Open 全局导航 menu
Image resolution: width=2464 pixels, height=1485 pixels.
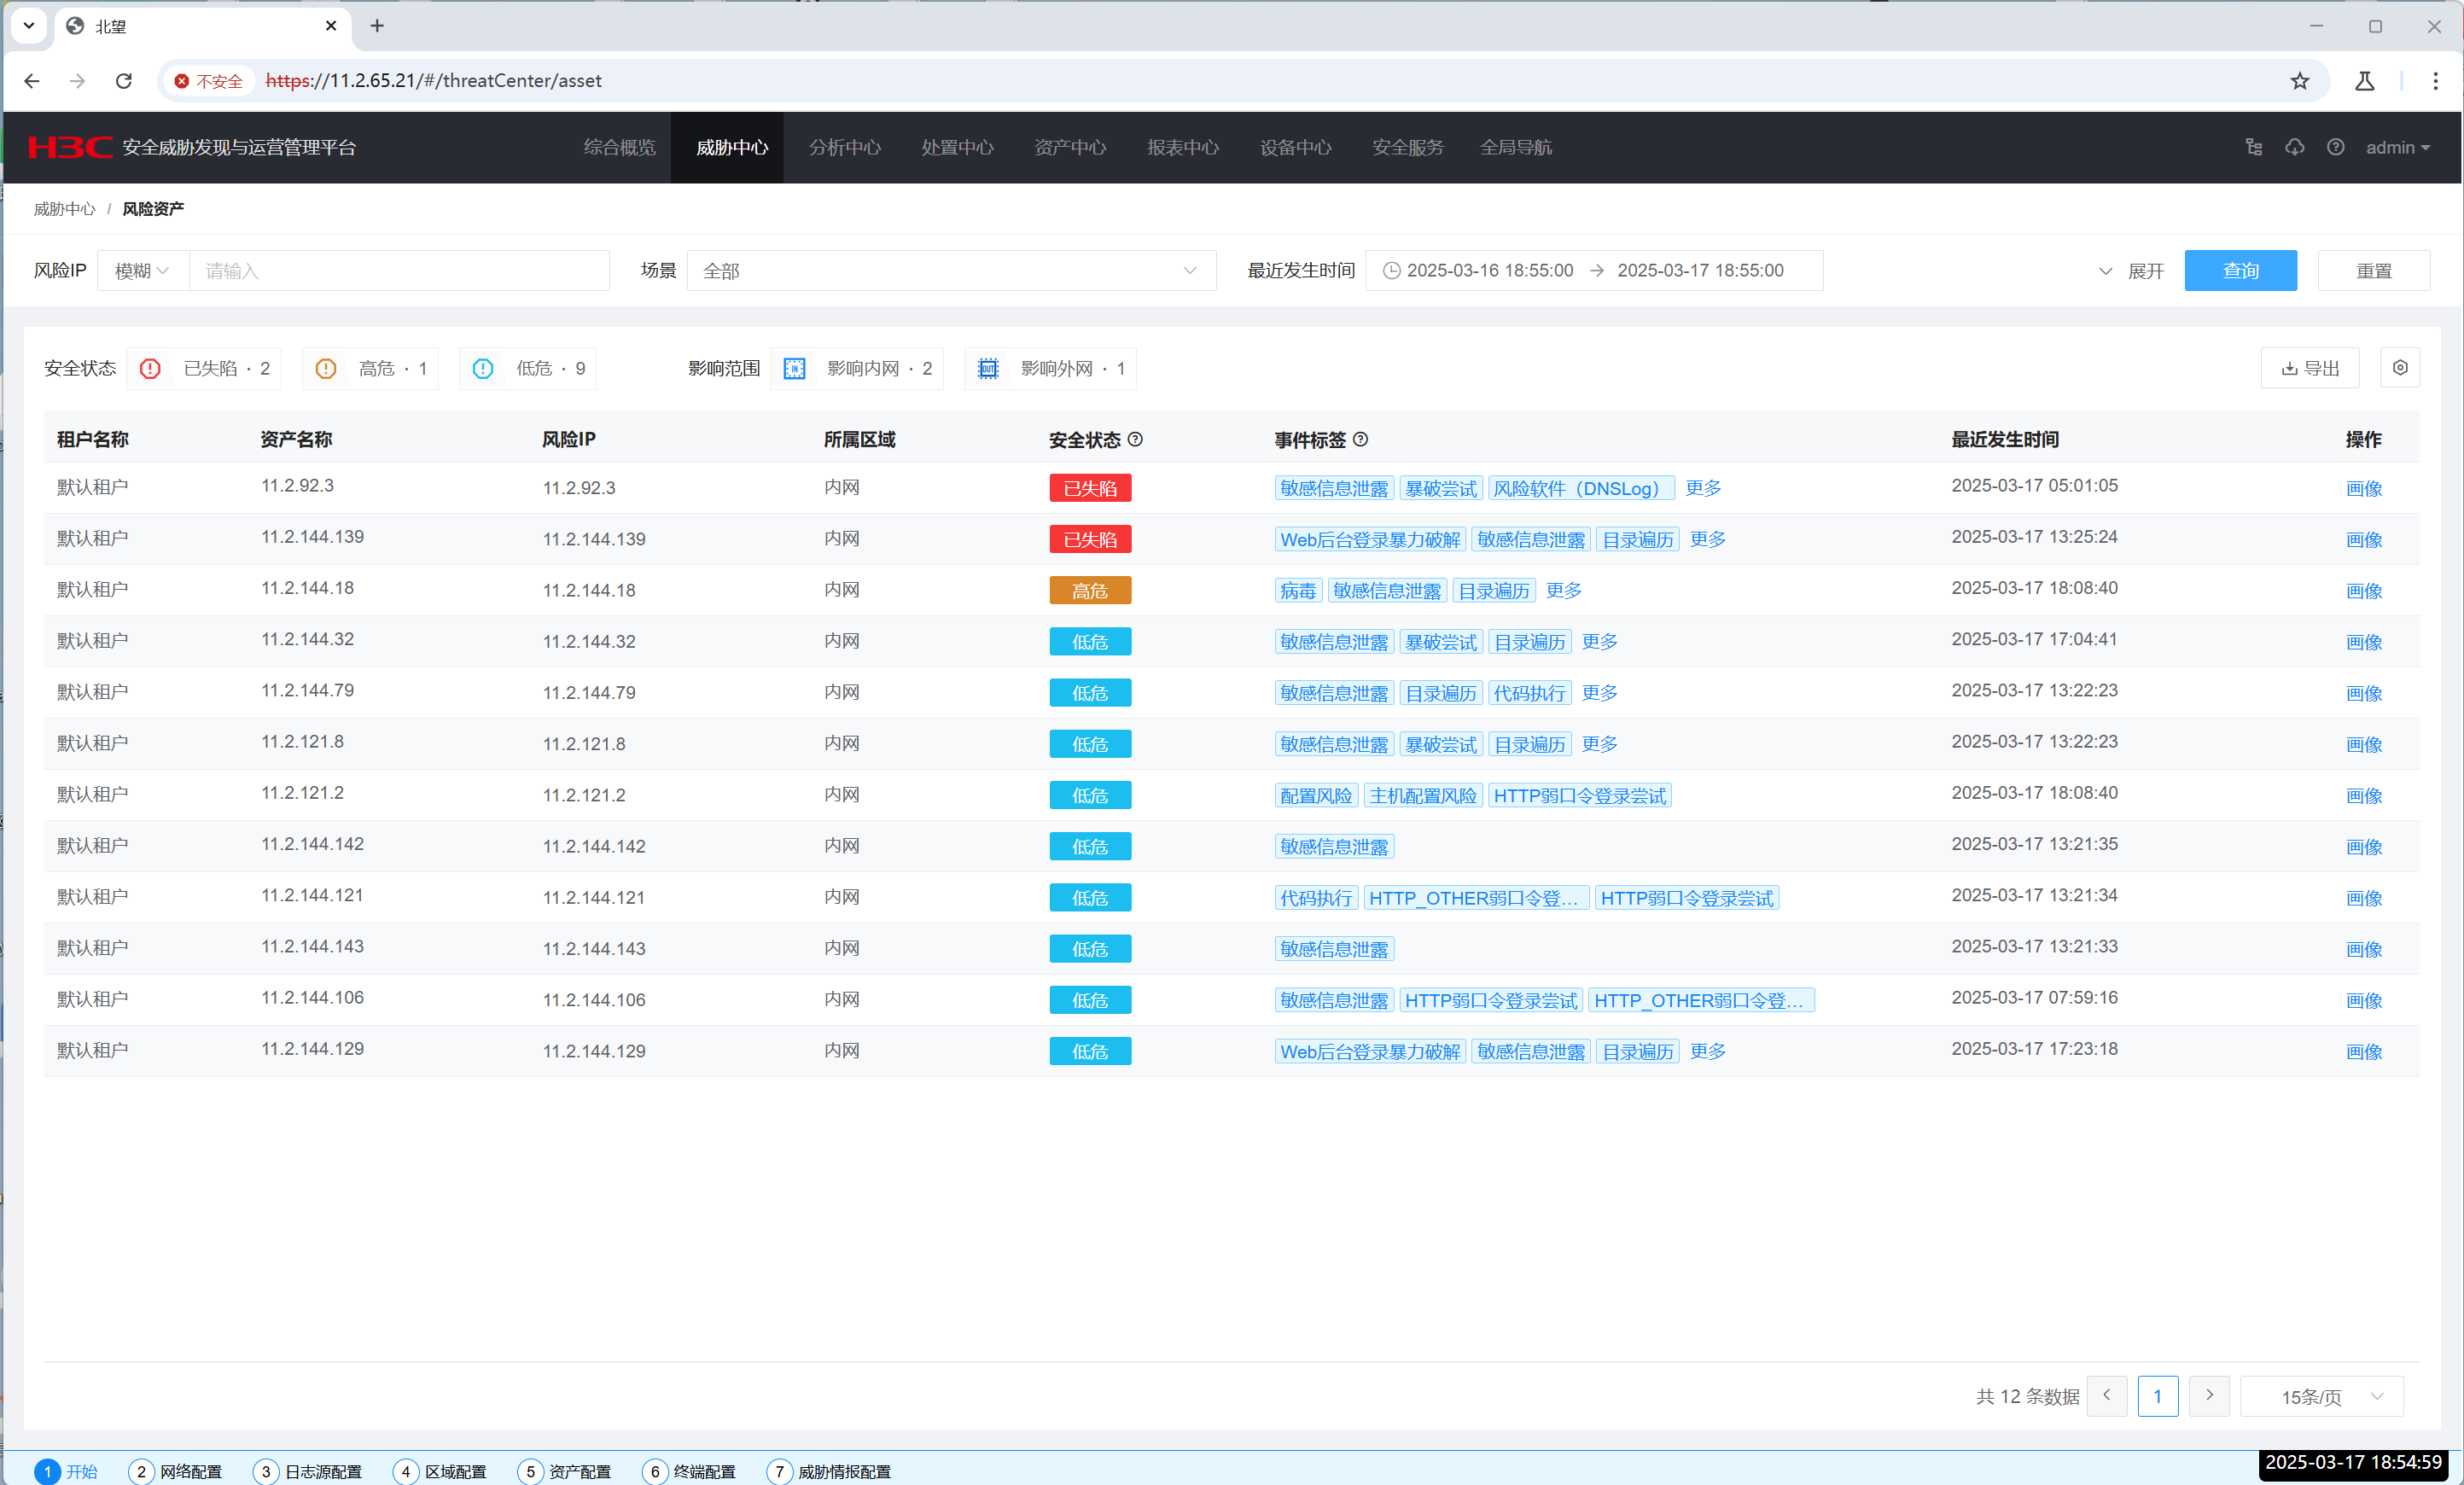[x=1516, y=147]
